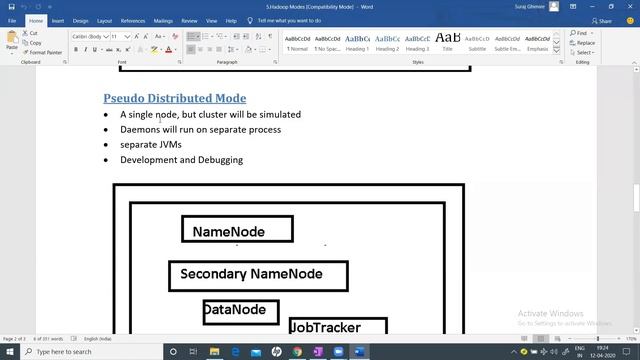
Task: Open Chrome from the taskbar
Action: click(x=297, y=351)
